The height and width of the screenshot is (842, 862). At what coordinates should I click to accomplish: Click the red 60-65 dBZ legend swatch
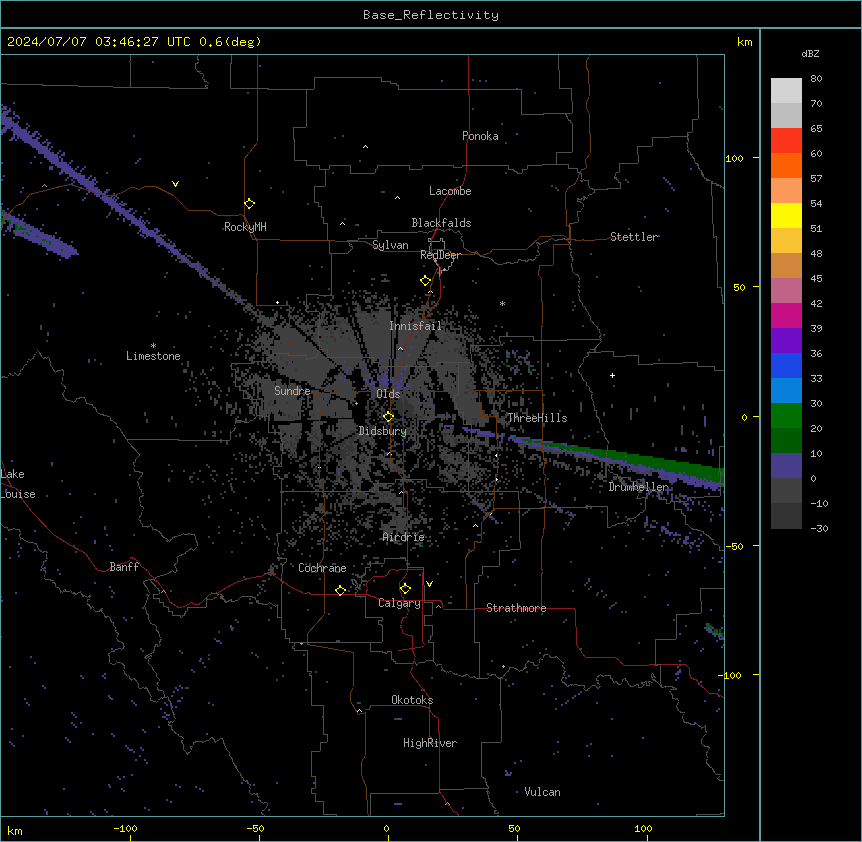coord(786,140)
